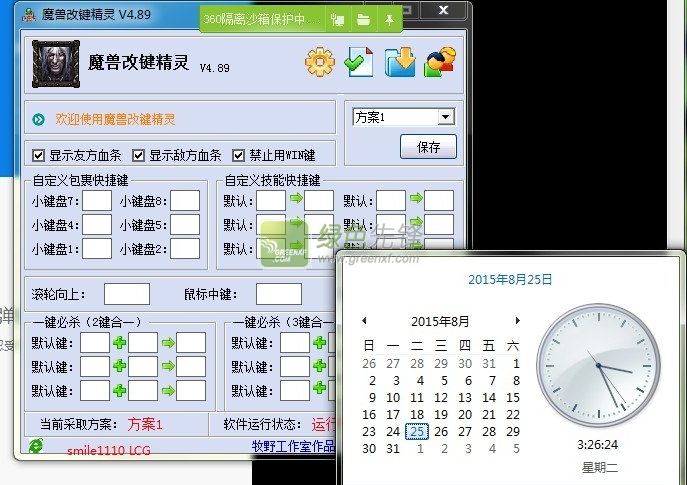Click the 360 sandbox monitor icon

[x=337, y=20]
